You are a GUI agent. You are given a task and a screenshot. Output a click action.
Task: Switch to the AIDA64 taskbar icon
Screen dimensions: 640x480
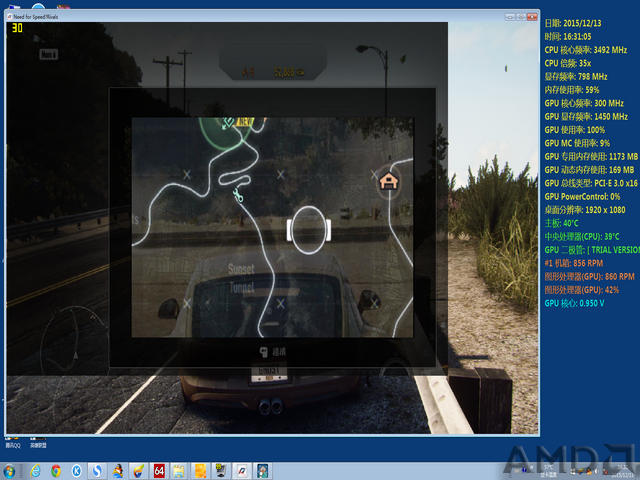tap(159, 471)
